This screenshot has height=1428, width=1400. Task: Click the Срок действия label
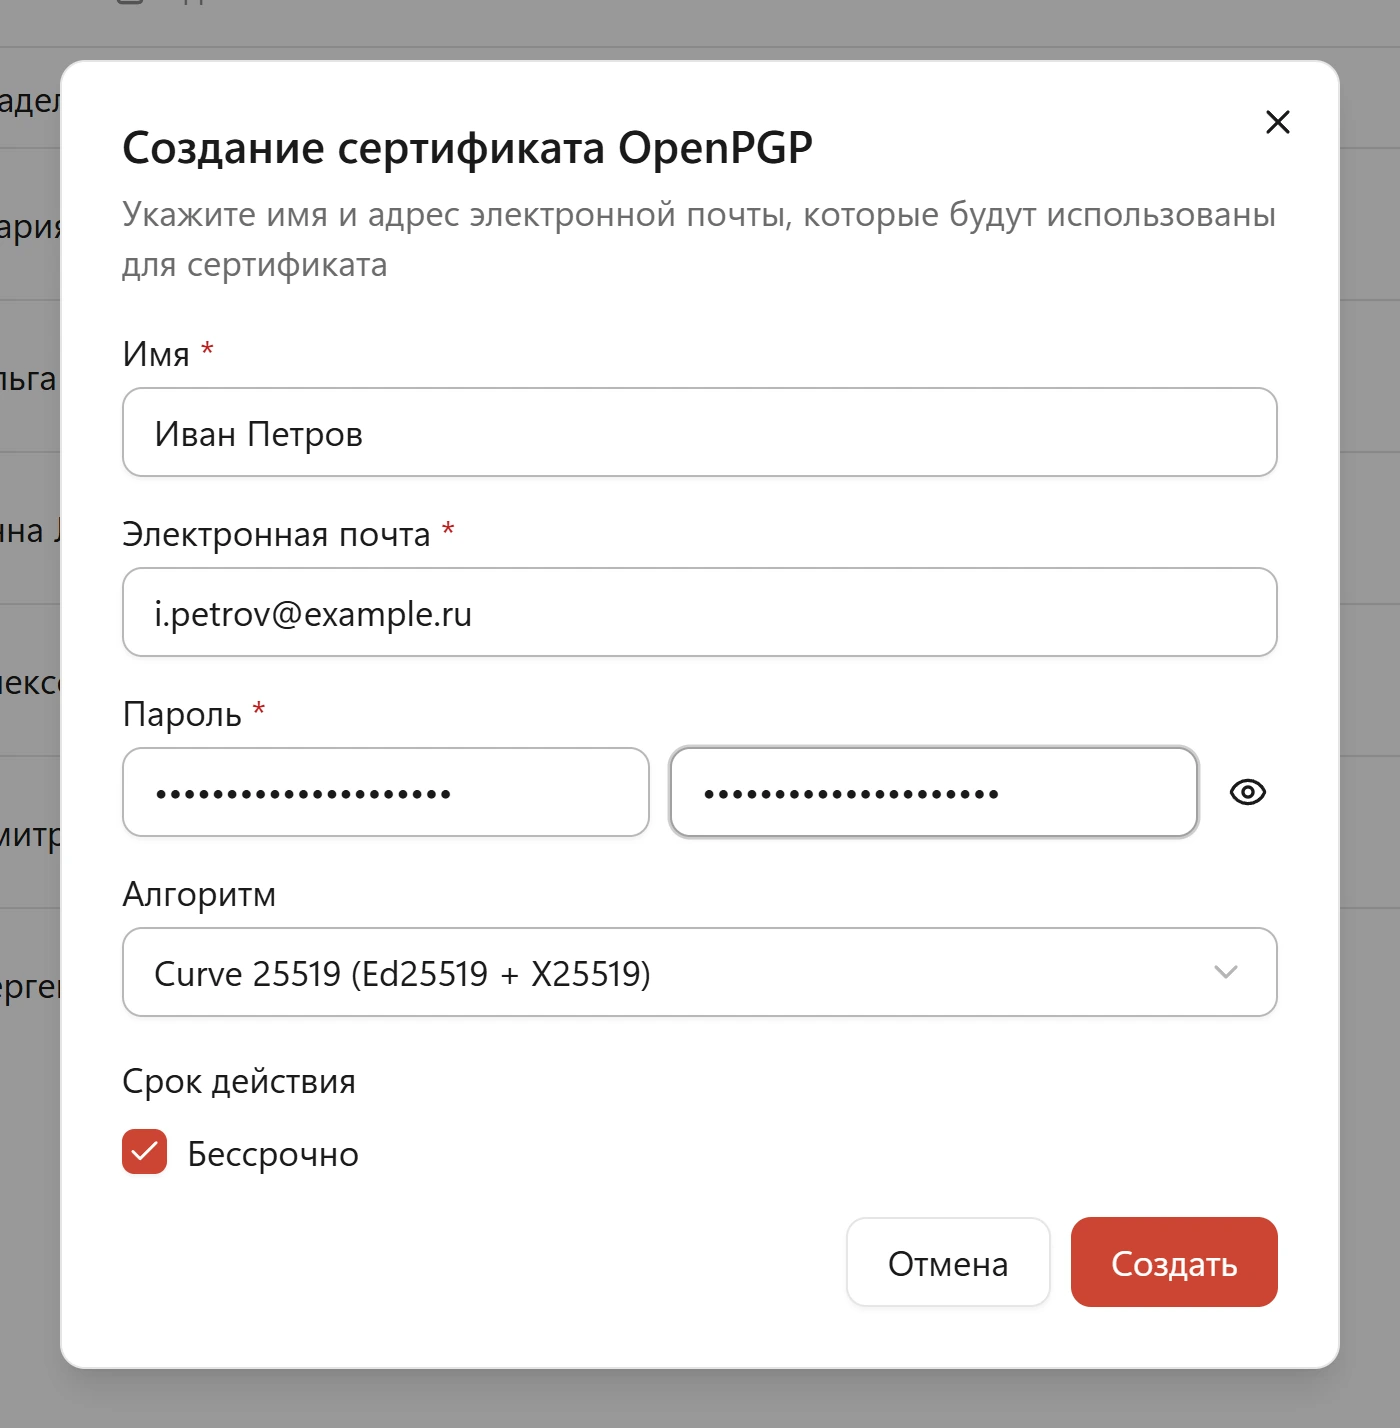(x=239, y=1082)
